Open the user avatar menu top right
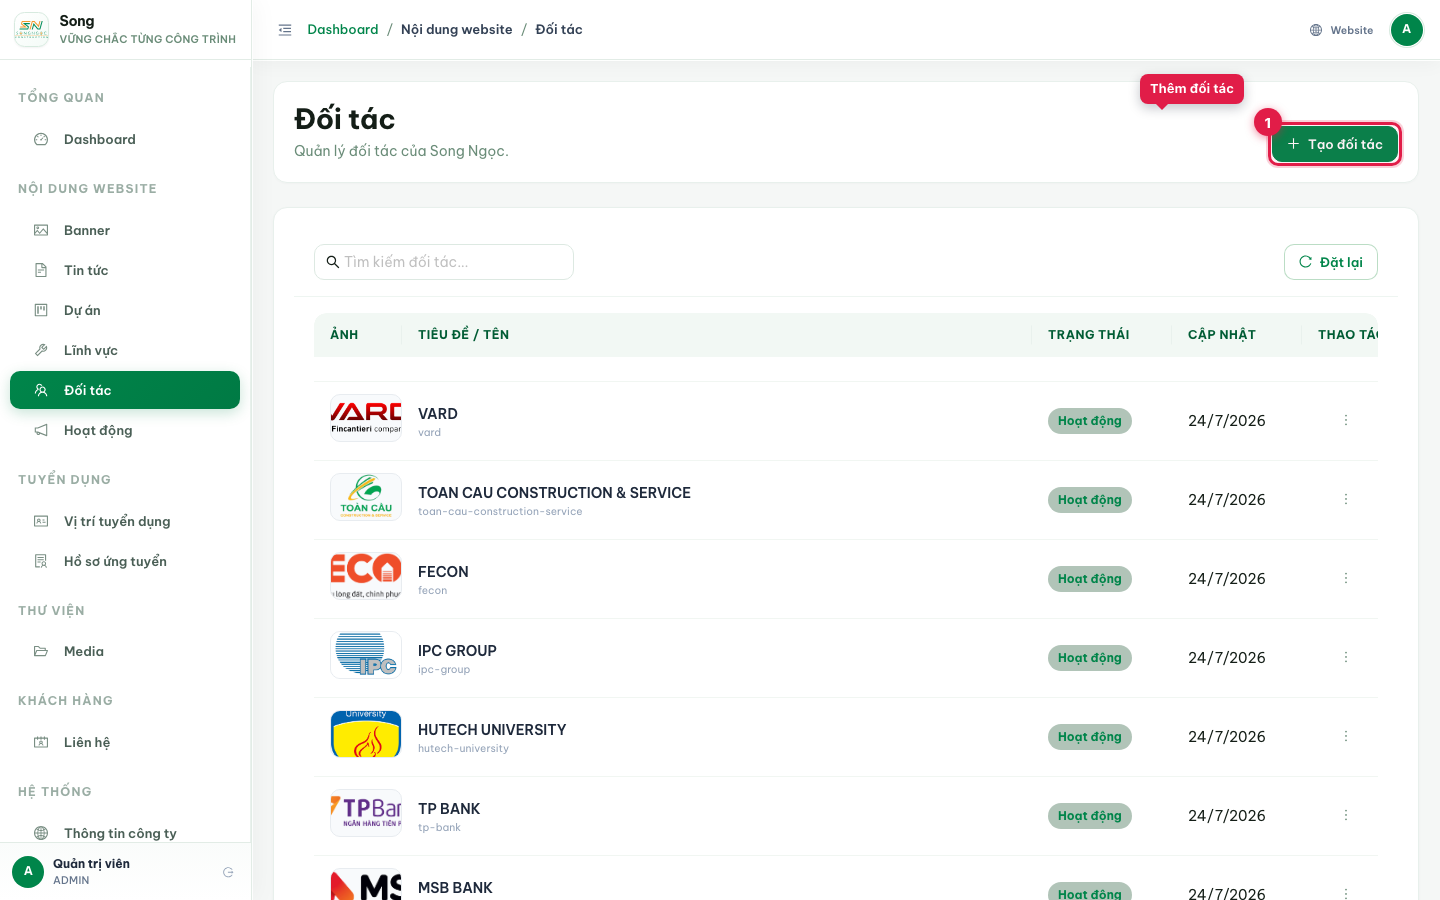The height and width of the screenshot is (900, 1440). (x=1406, y=30)
